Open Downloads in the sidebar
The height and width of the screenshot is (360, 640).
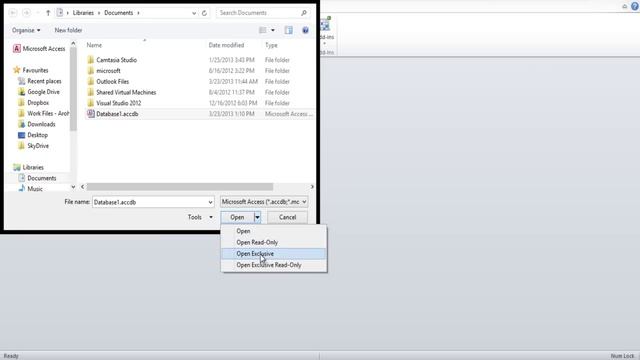tap(41, 124)
